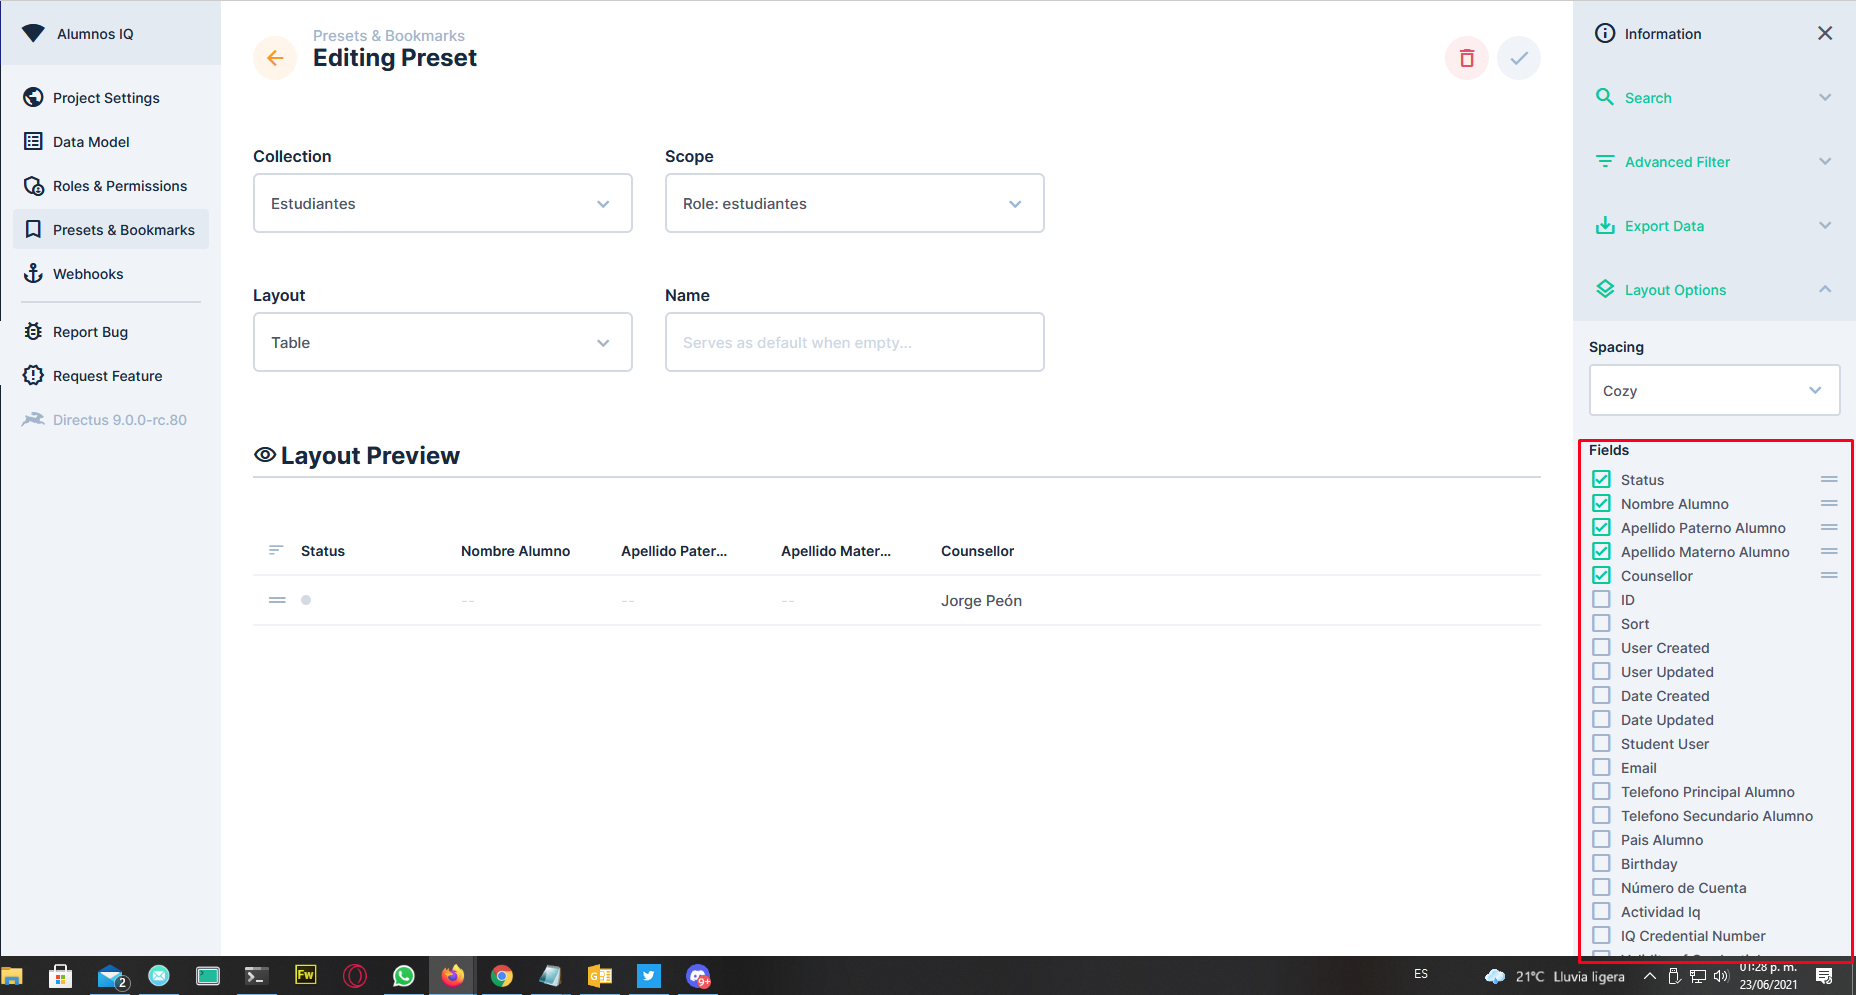Open WhatsApp from the taskbar
This screenshot has height=995, width=1856.
pyautogui.click(x=404, y=975)
